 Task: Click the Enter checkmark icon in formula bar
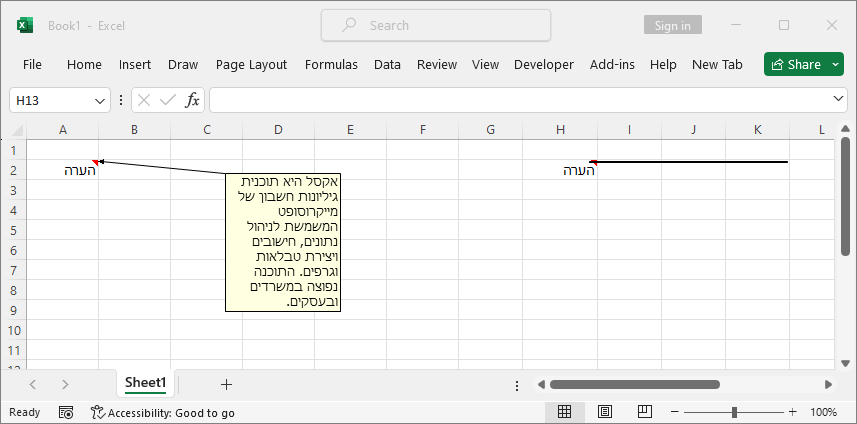click(x=168, y=100)
